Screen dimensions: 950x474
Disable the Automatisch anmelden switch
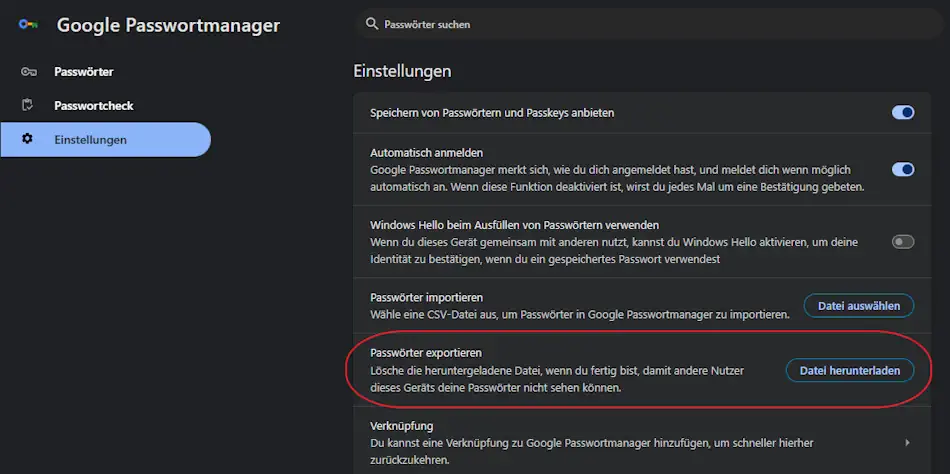point(903,169)
